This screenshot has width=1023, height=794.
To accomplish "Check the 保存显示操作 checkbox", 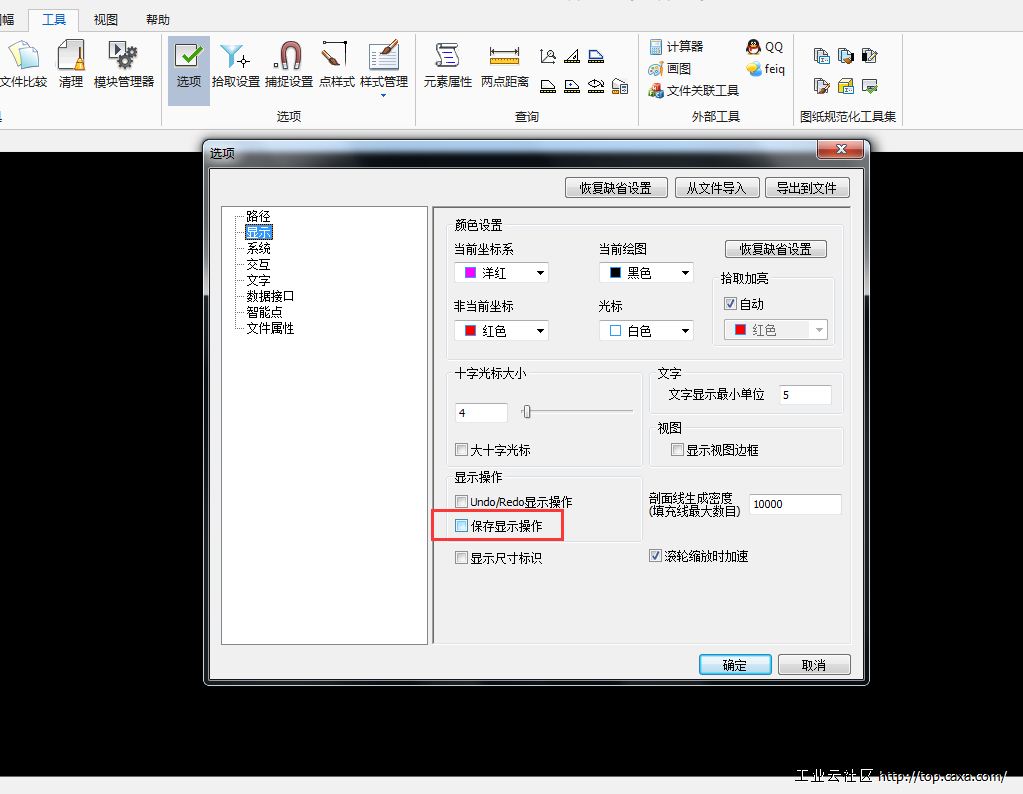I will (461, 525).
